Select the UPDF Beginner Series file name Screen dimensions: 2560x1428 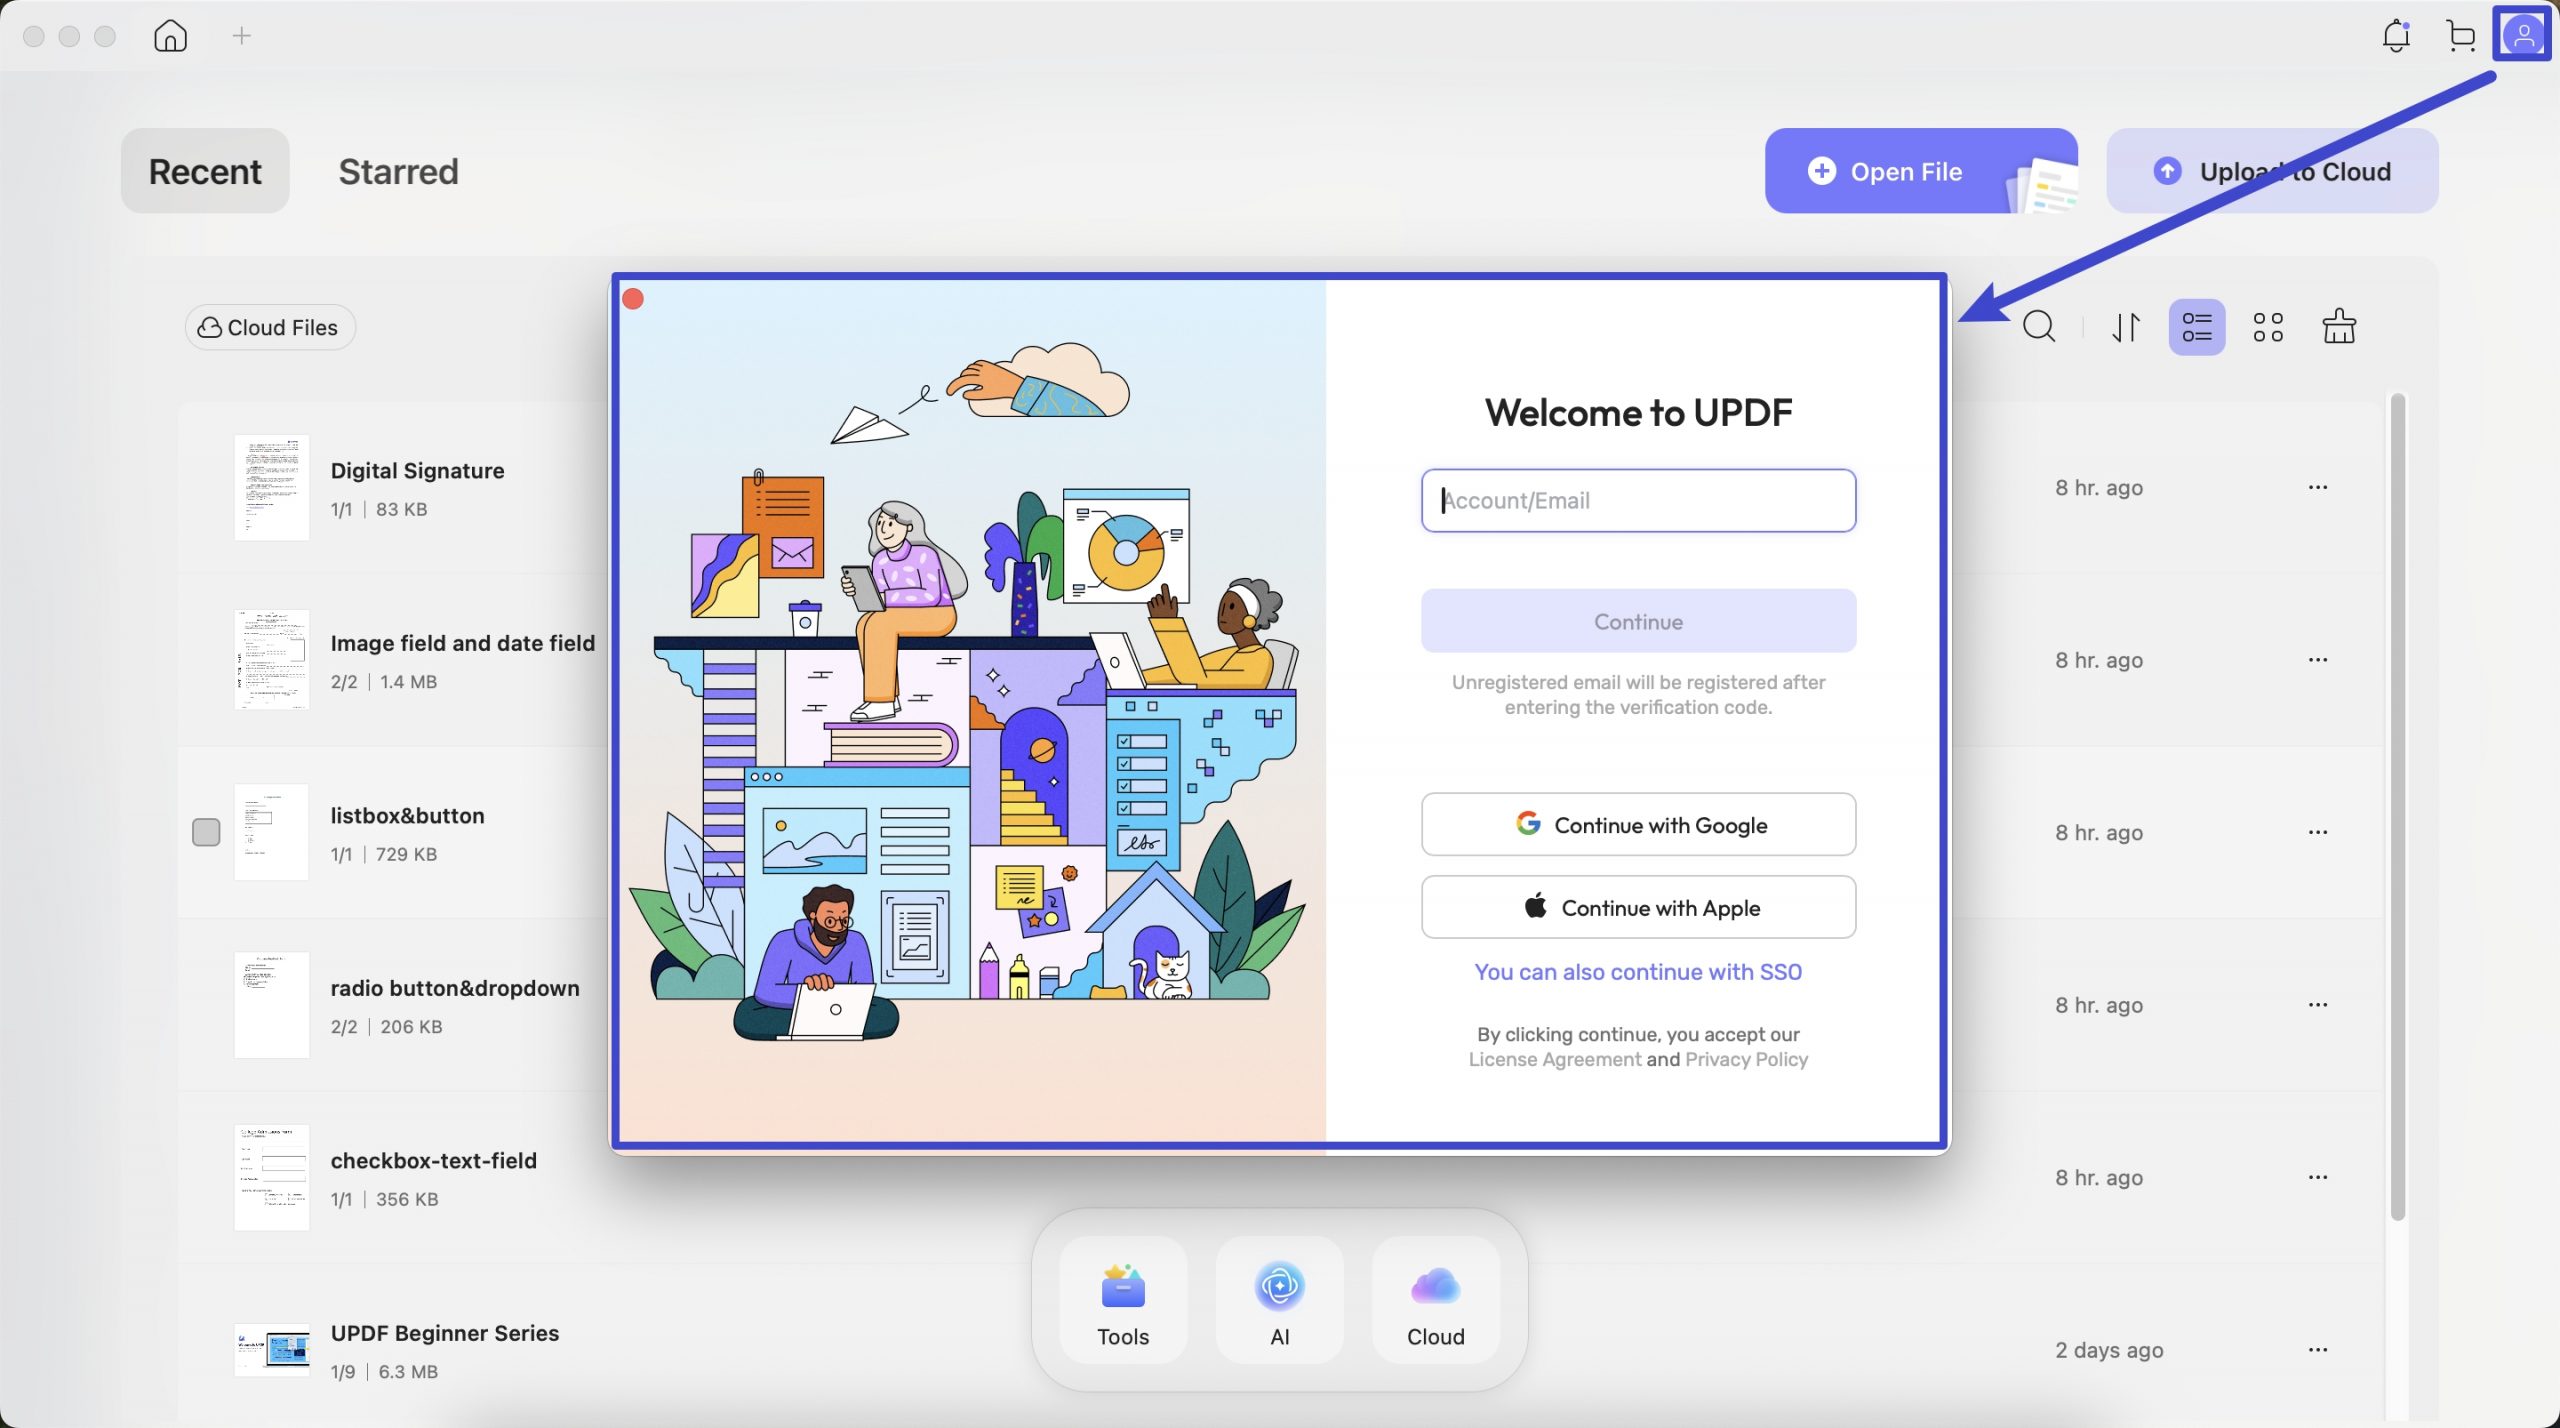pos(444,1333)
